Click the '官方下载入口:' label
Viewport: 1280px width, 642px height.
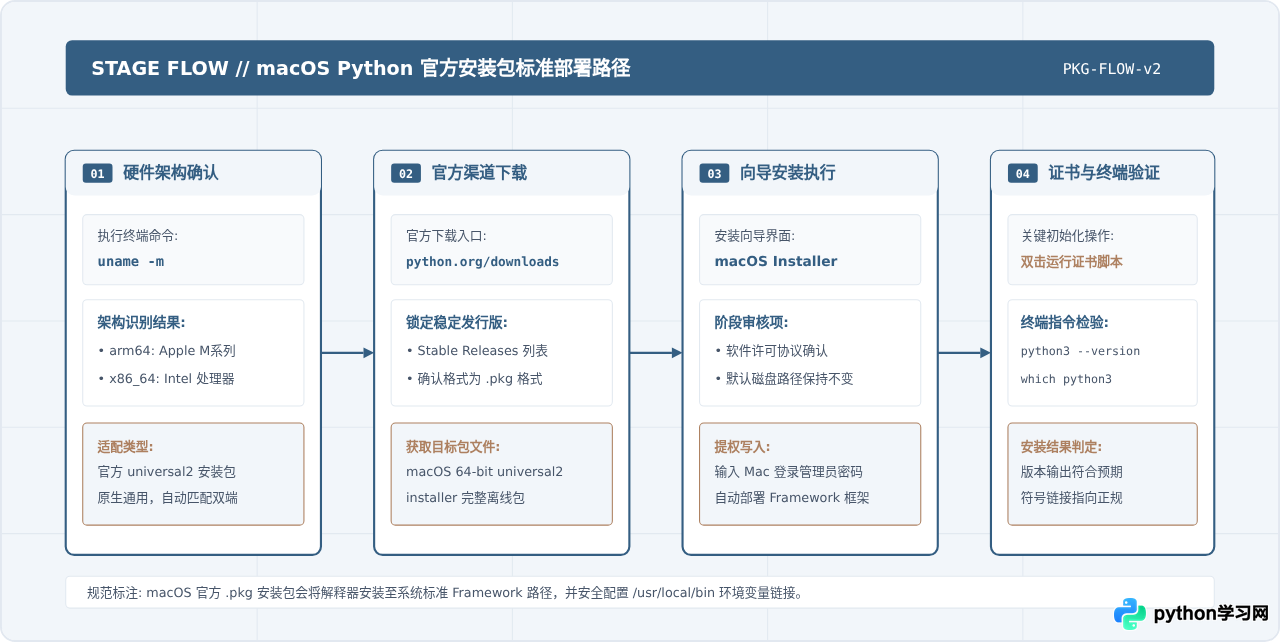(446, 236)
